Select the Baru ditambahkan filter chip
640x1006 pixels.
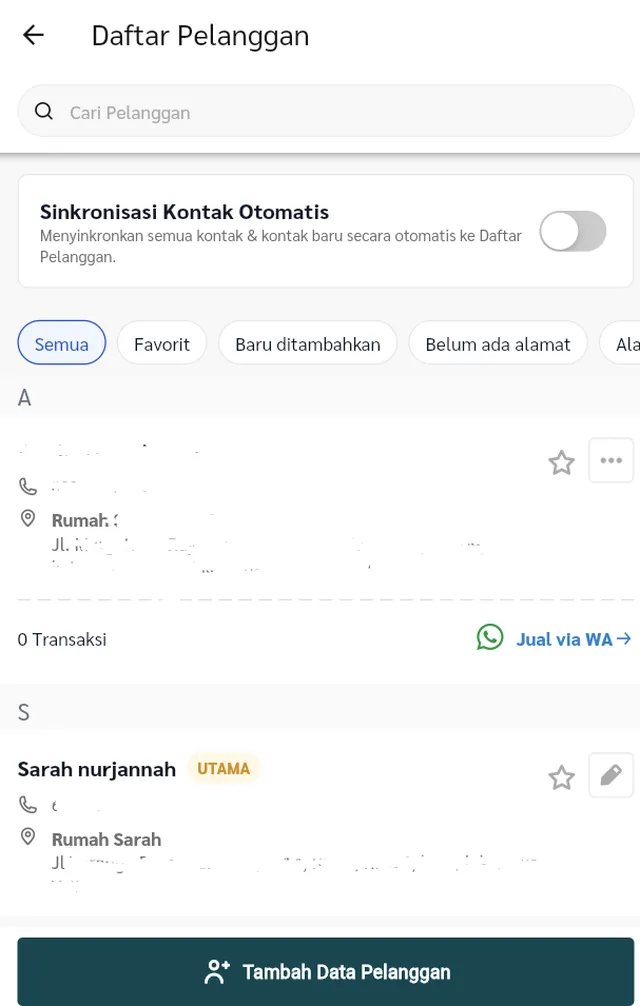coord(307,343)
